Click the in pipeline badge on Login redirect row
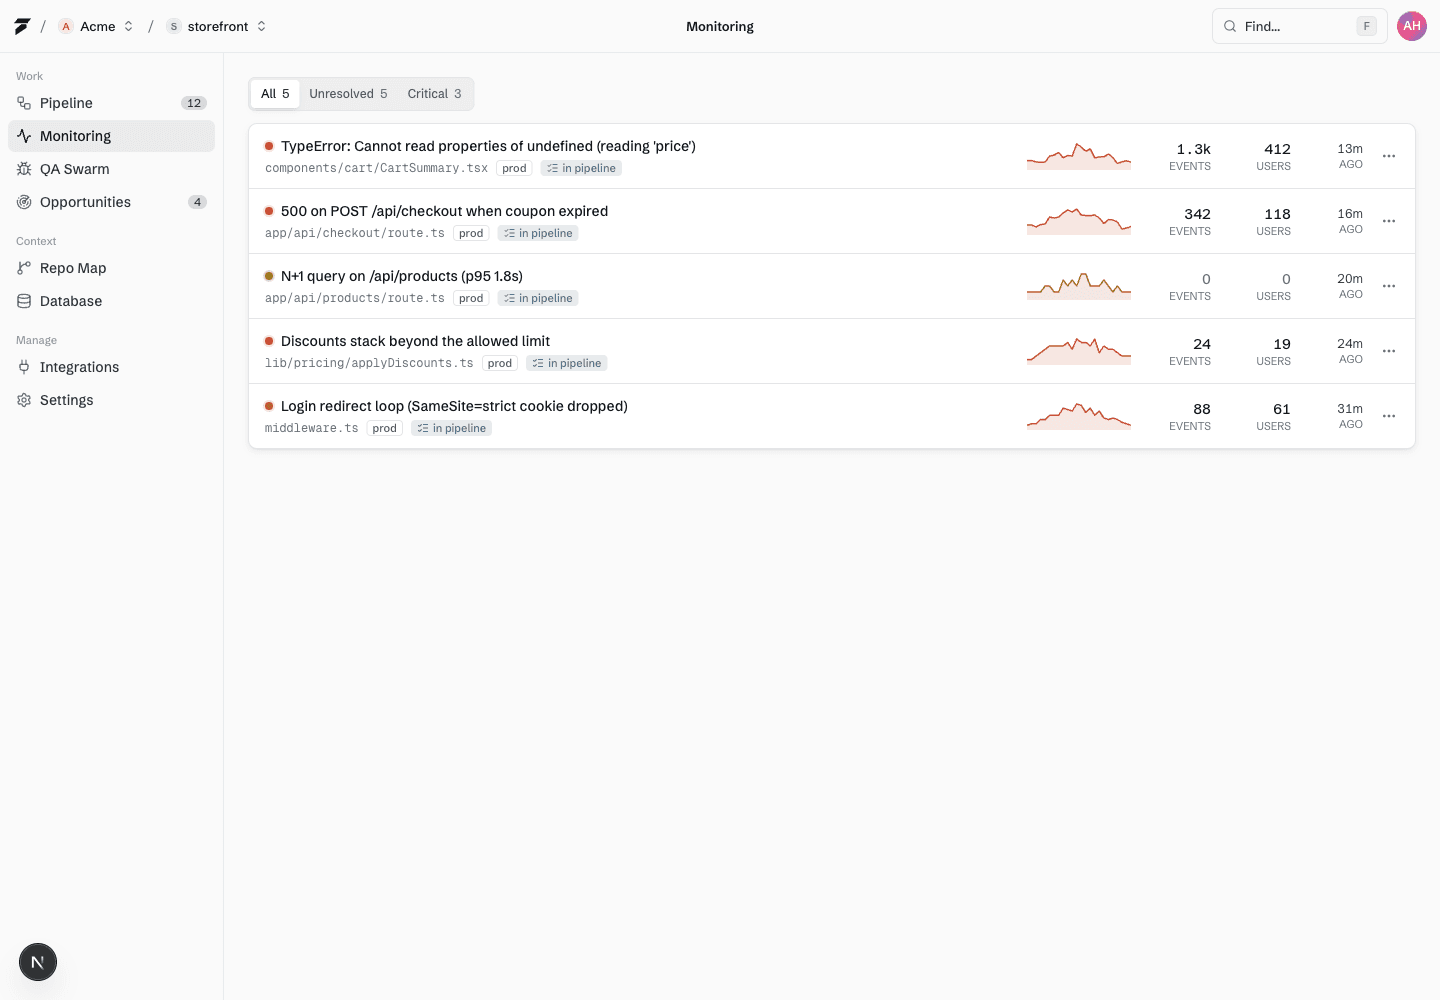The image size is (1440, 1000). coord(452,428)
